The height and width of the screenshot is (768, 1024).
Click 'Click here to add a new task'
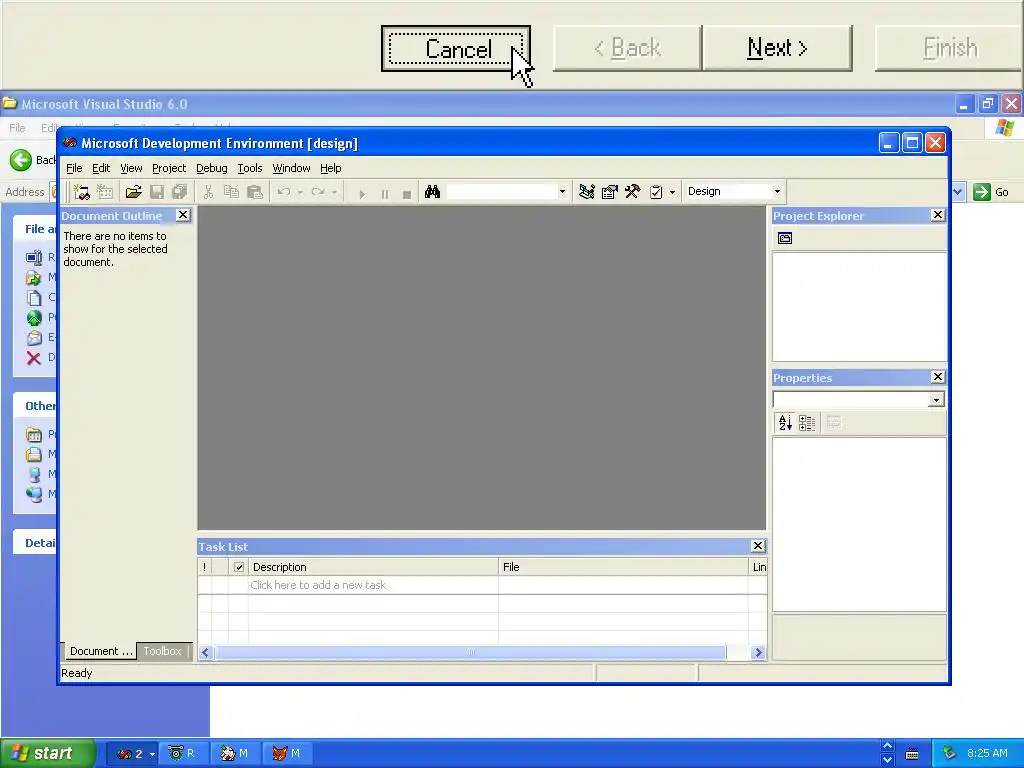(318, 585)
